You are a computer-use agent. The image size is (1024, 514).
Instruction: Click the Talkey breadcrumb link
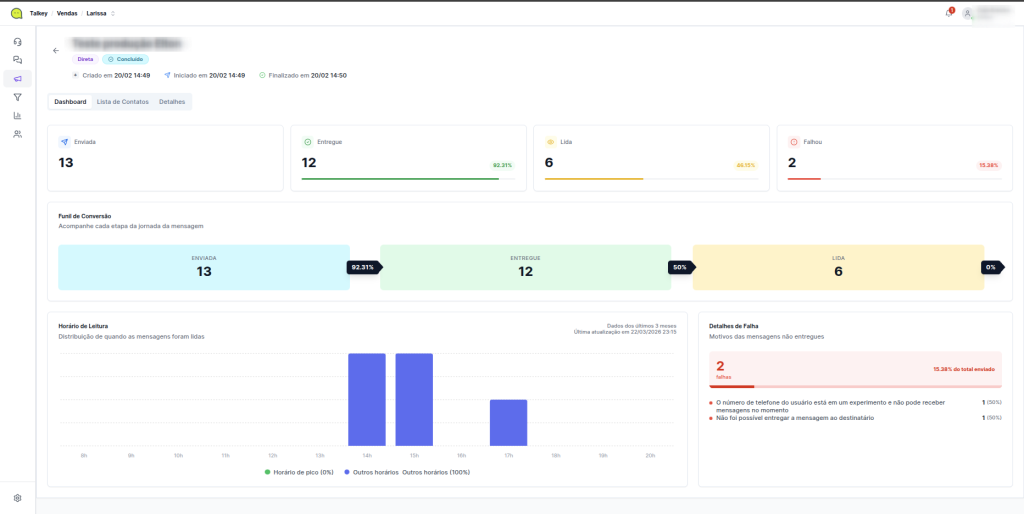click(x=39, y=13)
